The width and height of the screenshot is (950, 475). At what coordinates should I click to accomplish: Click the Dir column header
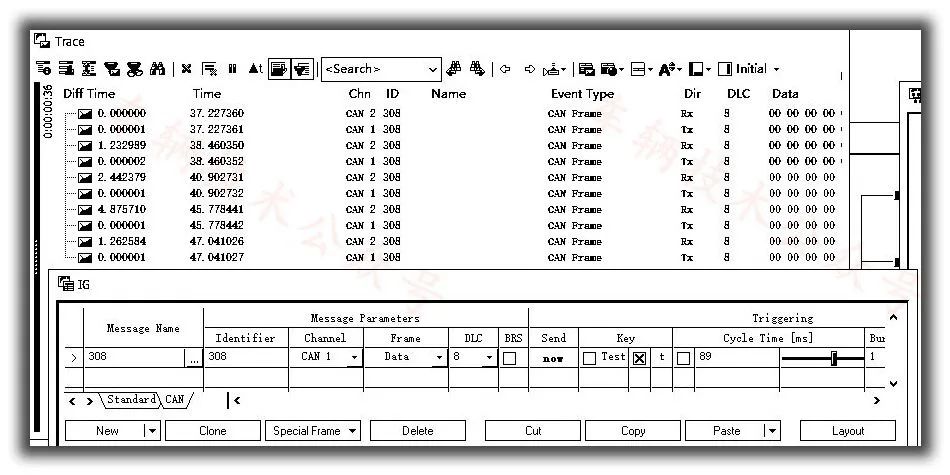point(692,94)
